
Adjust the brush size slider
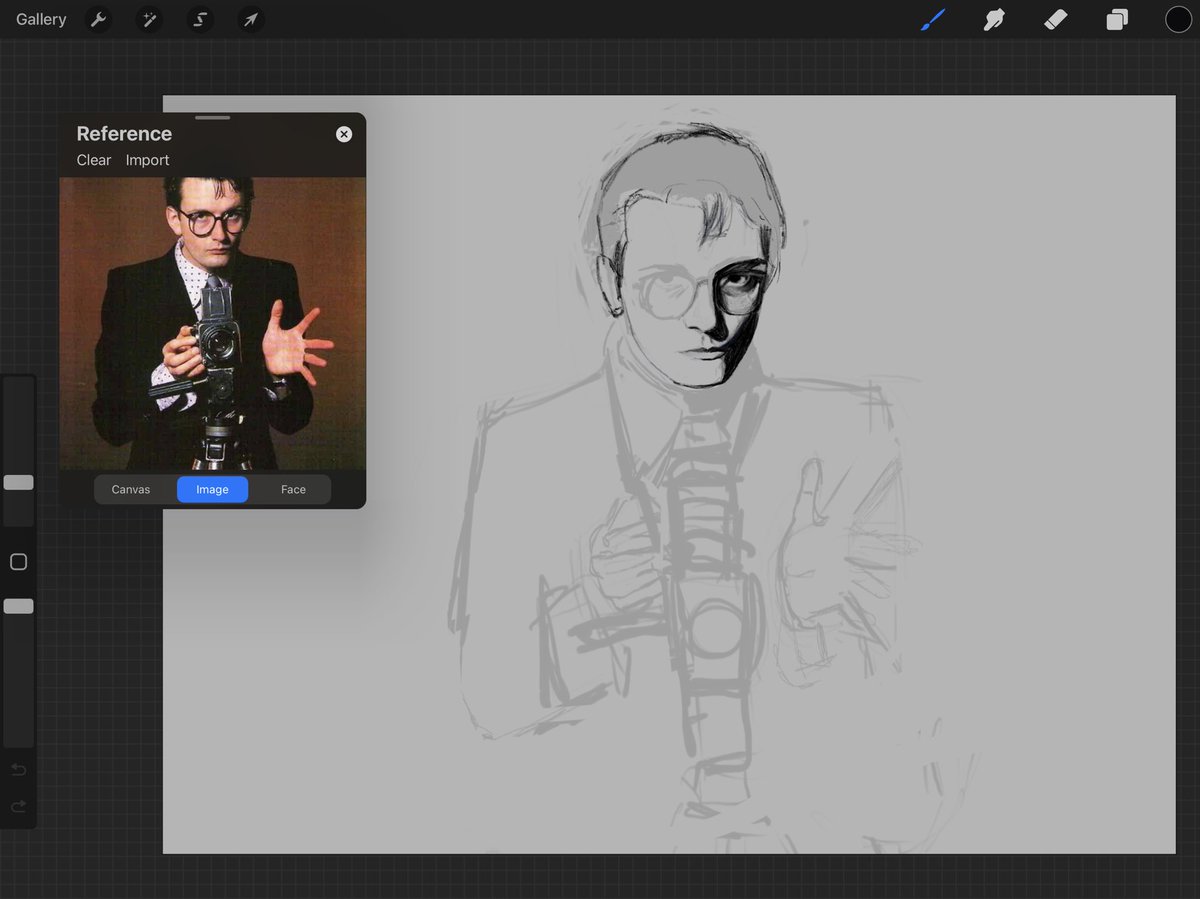(18, 482)
